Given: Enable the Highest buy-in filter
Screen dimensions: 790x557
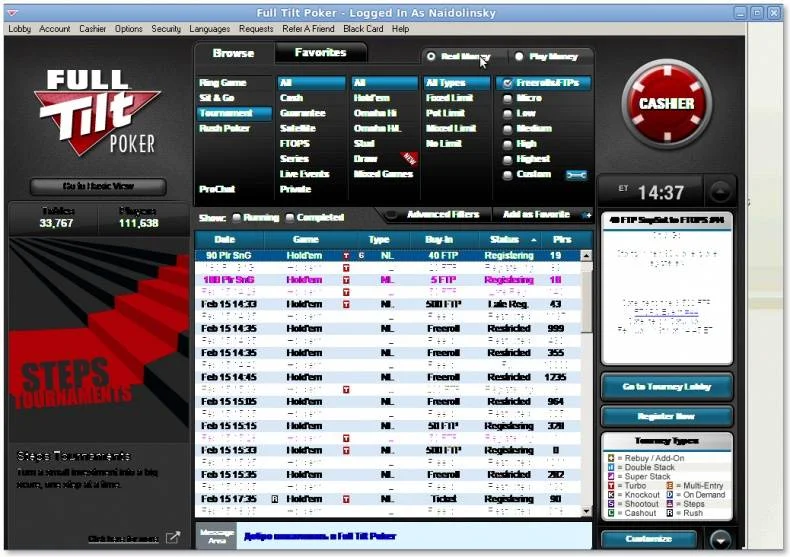Looking at the screenshot, I should [508, 160].
